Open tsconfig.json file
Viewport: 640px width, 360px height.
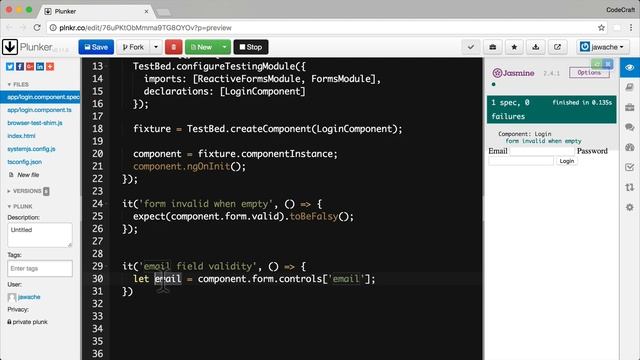24,162
